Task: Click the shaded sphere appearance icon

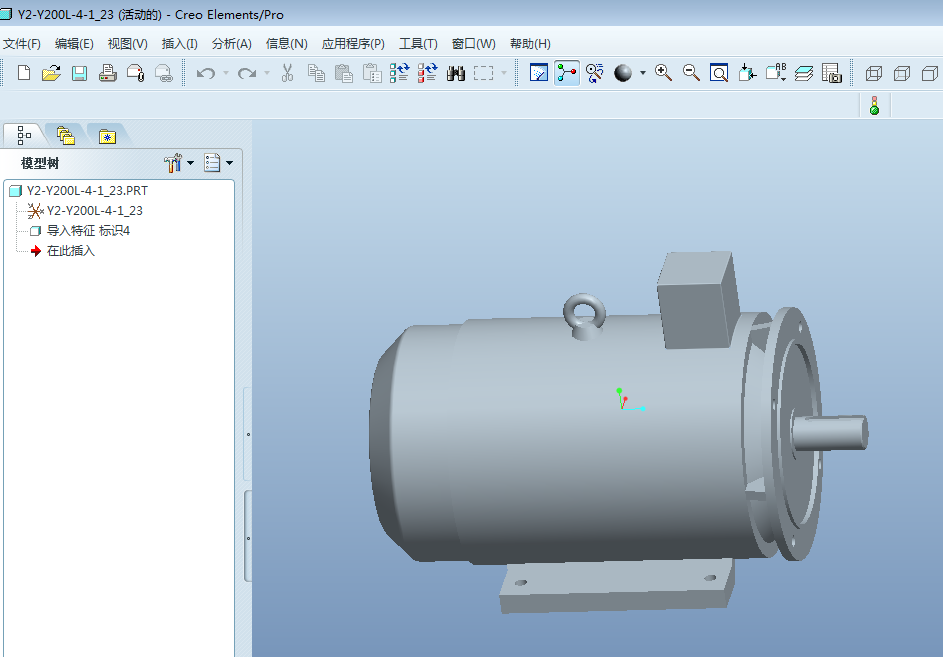Action: point(623,73)
